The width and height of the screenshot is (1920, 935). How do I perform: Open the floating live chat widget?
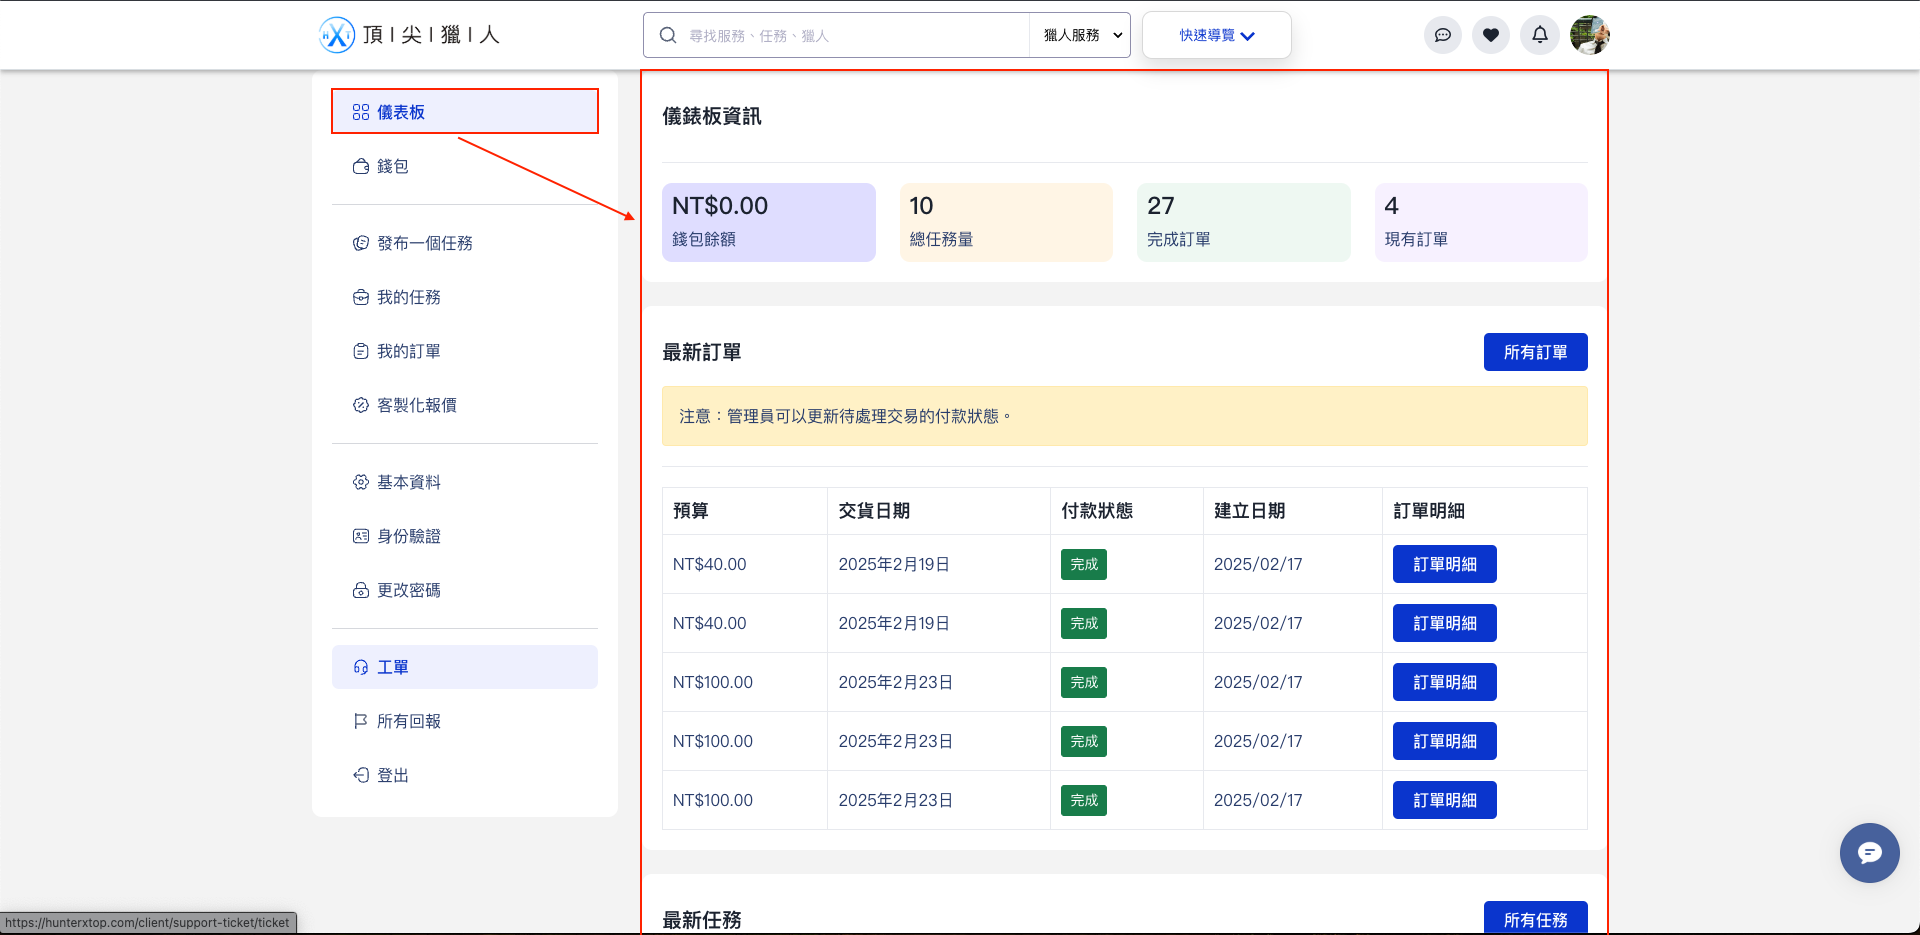tap(1869, 852)
